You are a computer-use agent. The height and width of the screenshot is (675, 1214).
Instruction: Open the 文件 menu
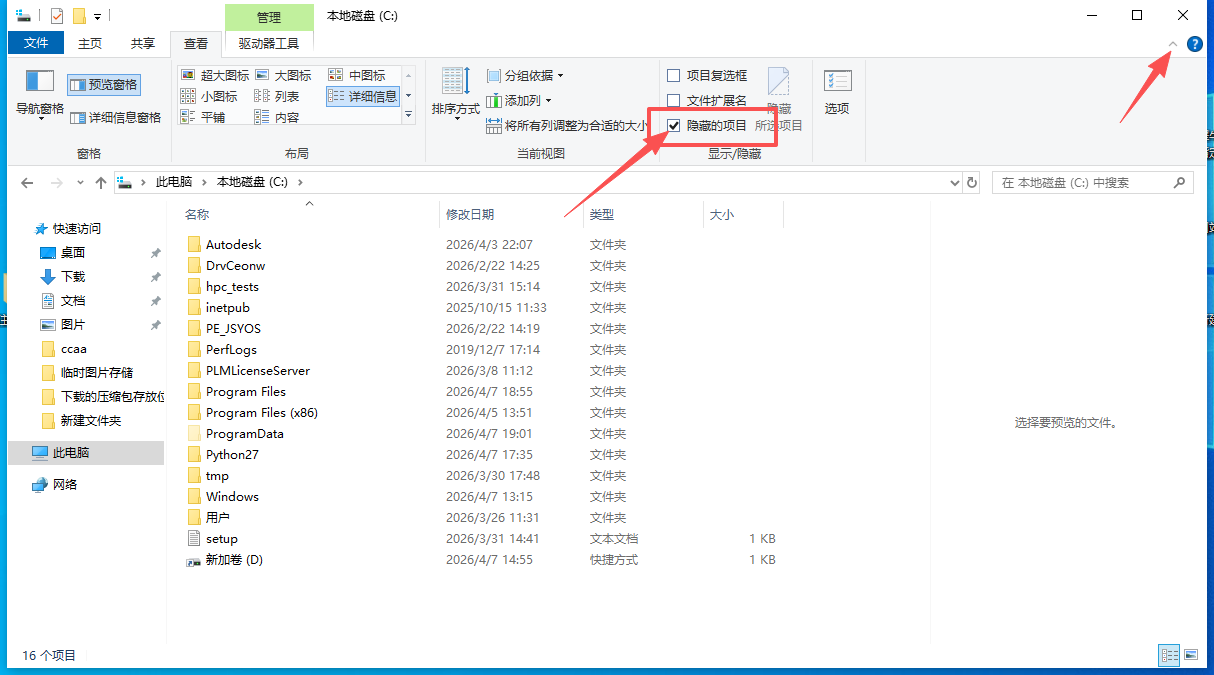click(36, 43)
